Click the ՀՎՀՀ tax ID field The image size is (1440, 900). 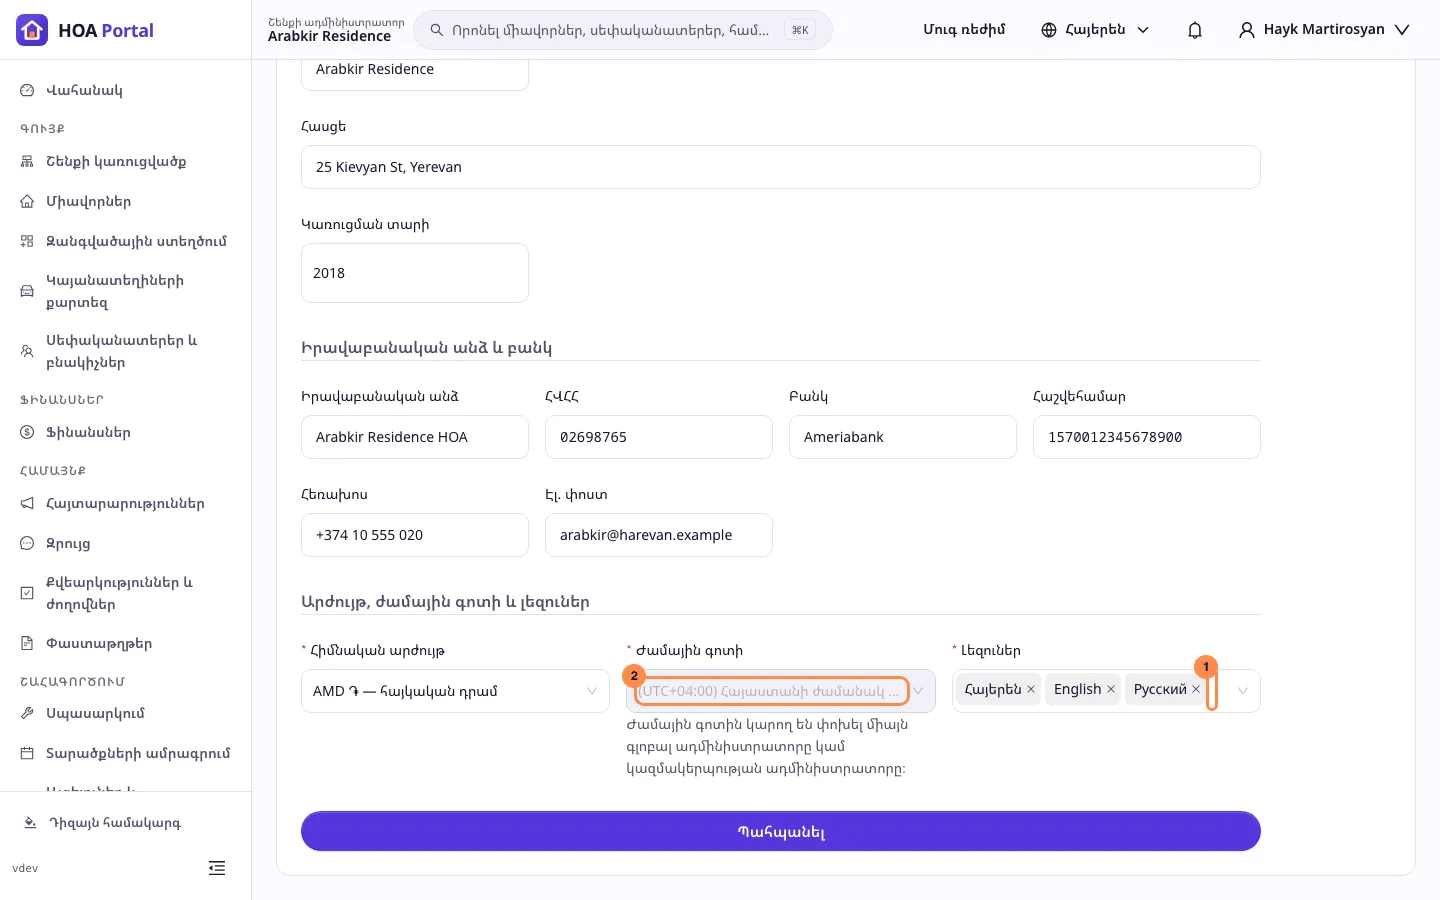tap(659, 437)
